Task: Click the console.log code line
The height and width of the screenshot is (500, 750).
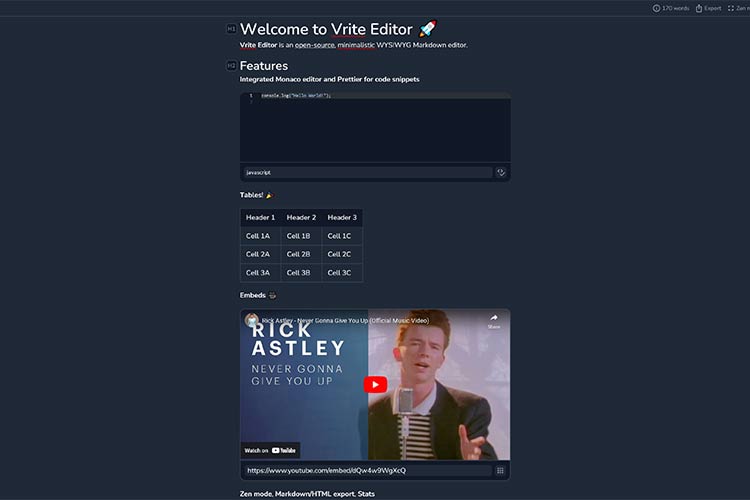Action: click(296, 95)
